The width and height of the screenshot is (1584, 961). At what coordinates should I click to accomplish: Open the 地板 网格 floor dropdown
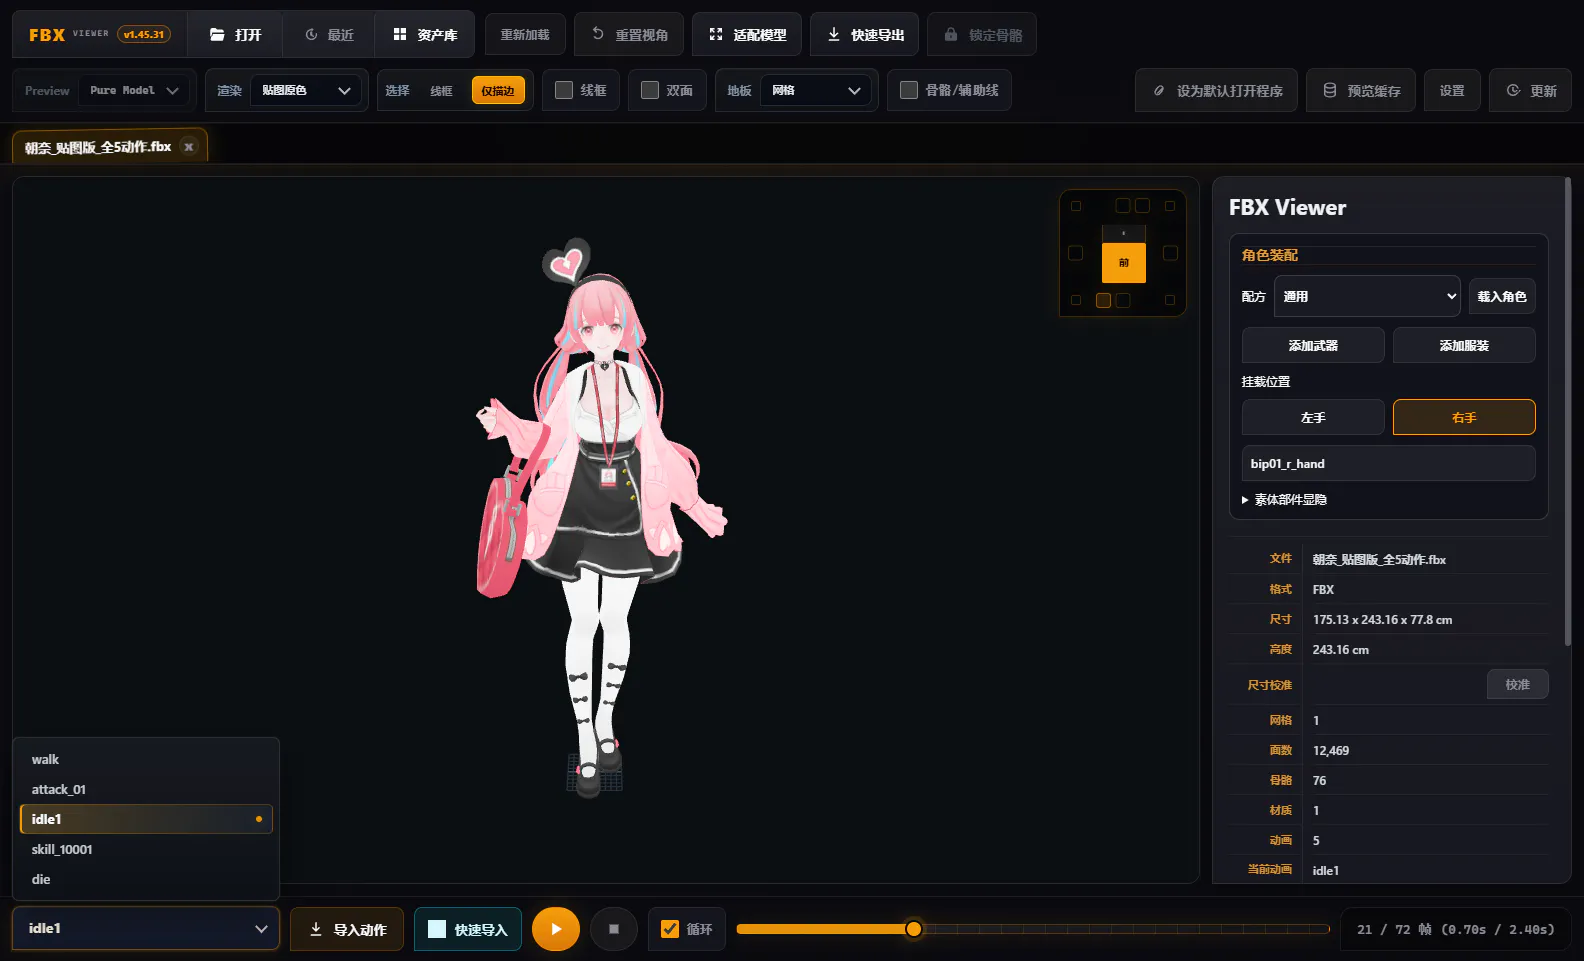pos(815,91)
